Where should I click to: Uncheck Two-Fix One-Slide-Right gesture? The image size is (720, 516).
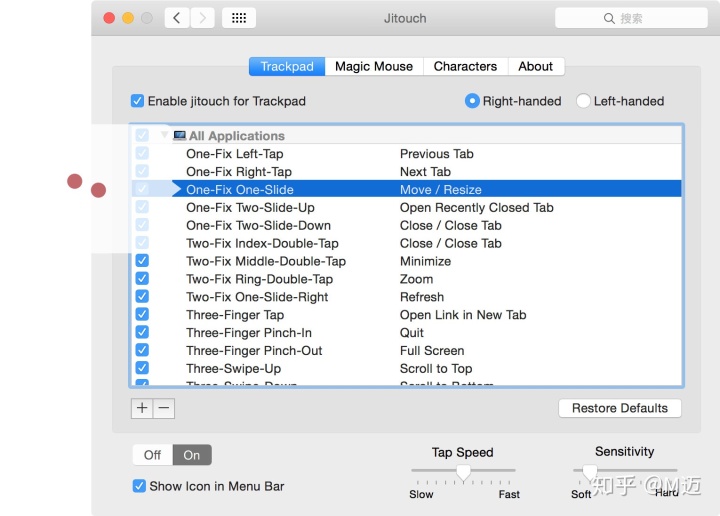point(142,297)
